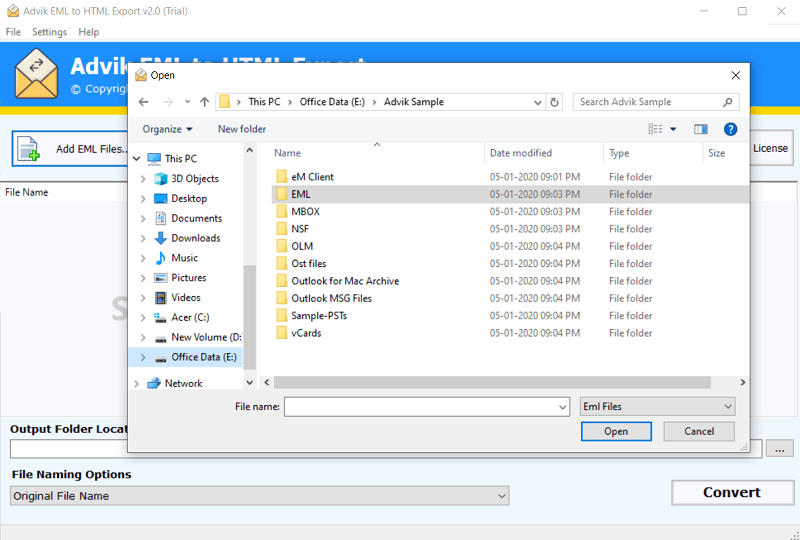800x540 pixels.
Task: Select Pictures in navigation pane
Action: 188,278
